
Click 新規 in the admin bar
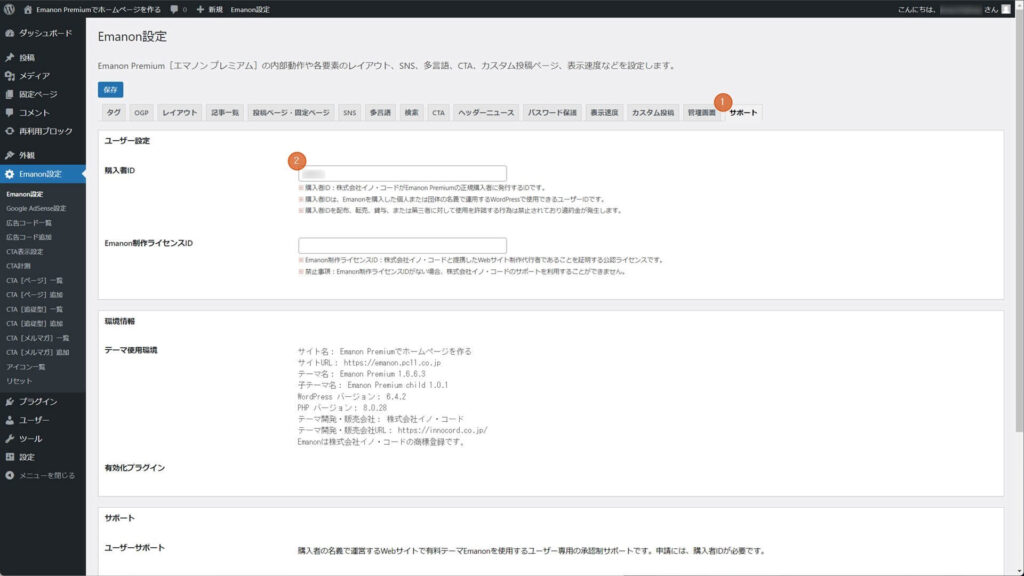(209, 9)
